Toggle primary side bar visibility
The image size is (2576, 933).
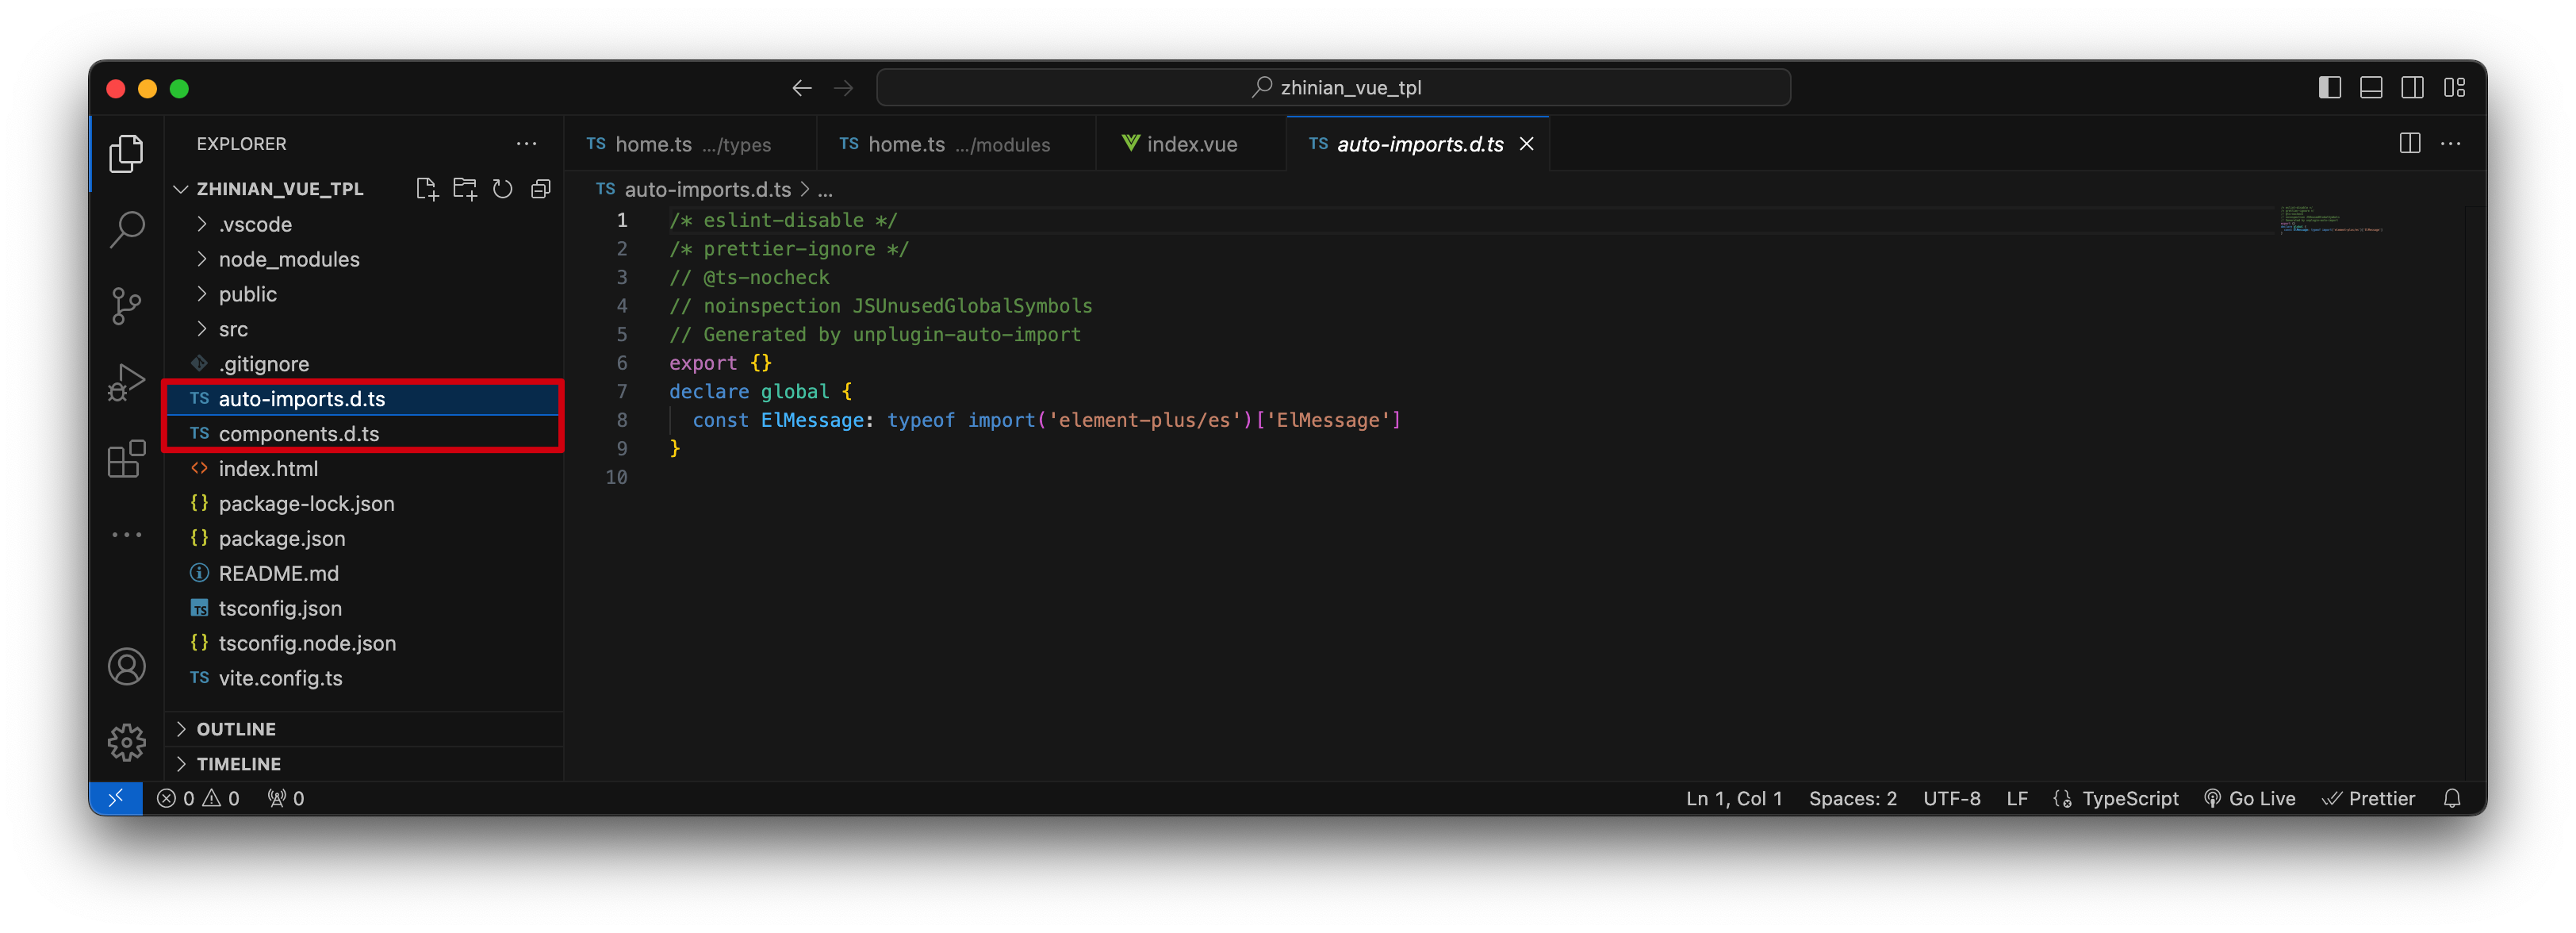click(x=2330, y=88)
